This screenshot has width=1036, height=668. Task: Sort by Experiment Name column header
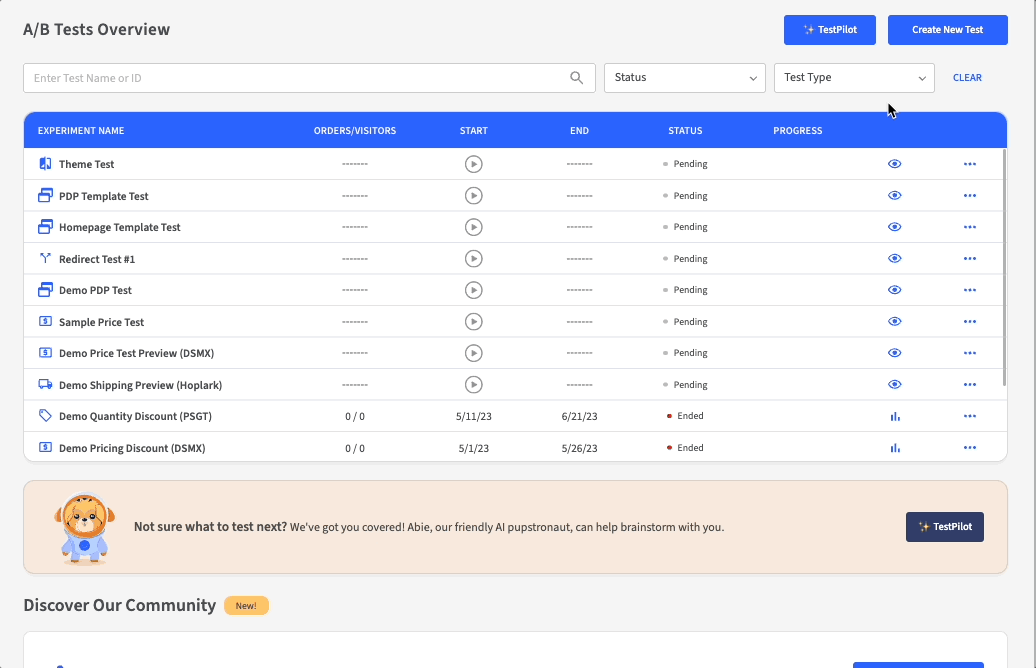(x=81, y=131)
